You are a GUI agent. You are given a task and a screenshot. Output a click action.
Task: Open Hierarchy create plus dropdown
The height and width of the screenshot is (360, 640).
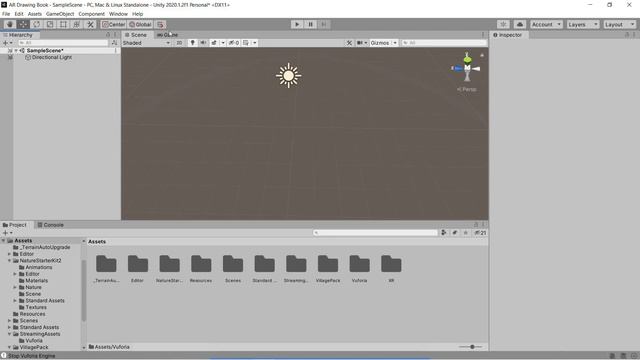(x=7, y=43)
